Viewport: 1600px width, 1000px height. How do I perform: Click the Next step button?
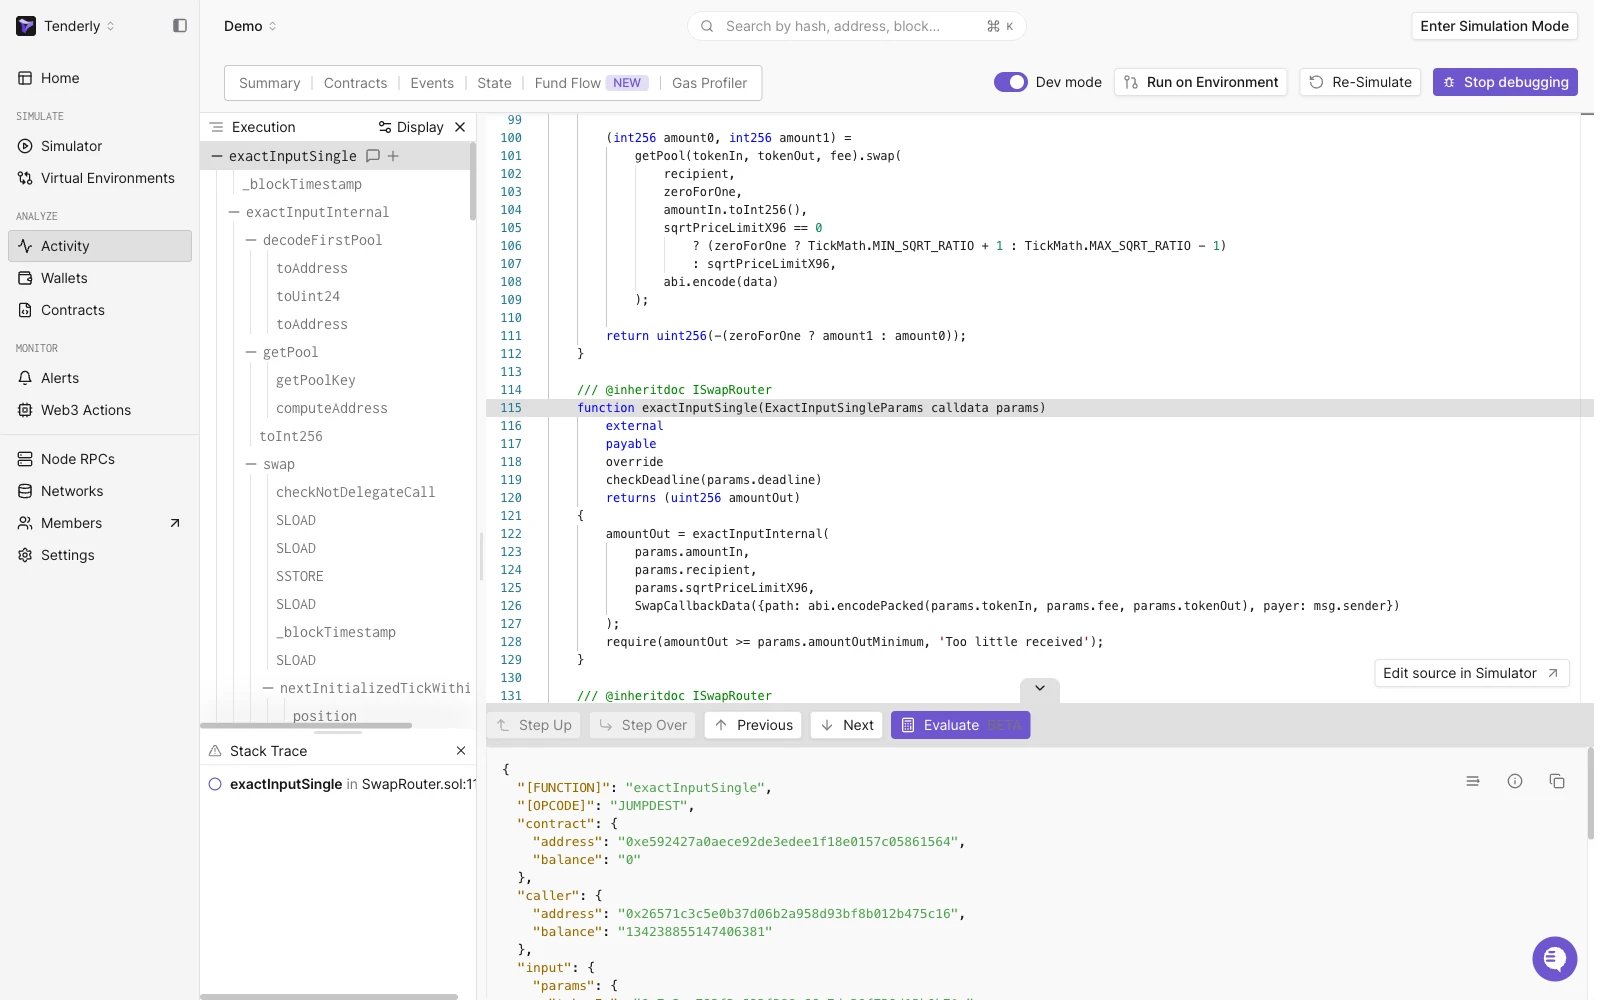846,725
